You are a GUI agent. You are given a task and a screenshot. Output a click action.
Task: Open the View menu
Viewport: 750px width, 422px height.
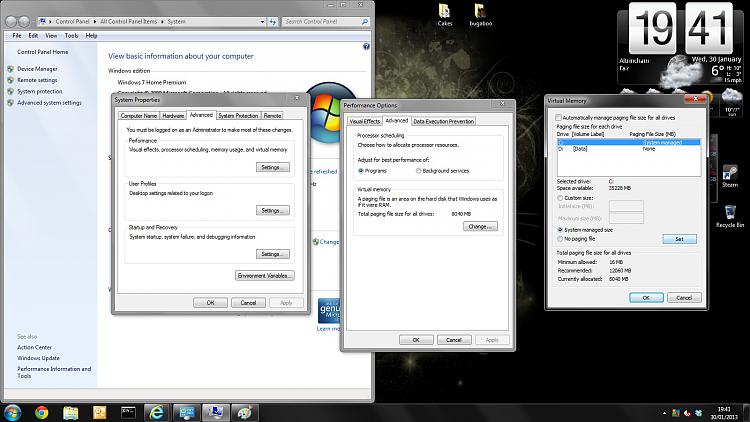click(51, 35)
